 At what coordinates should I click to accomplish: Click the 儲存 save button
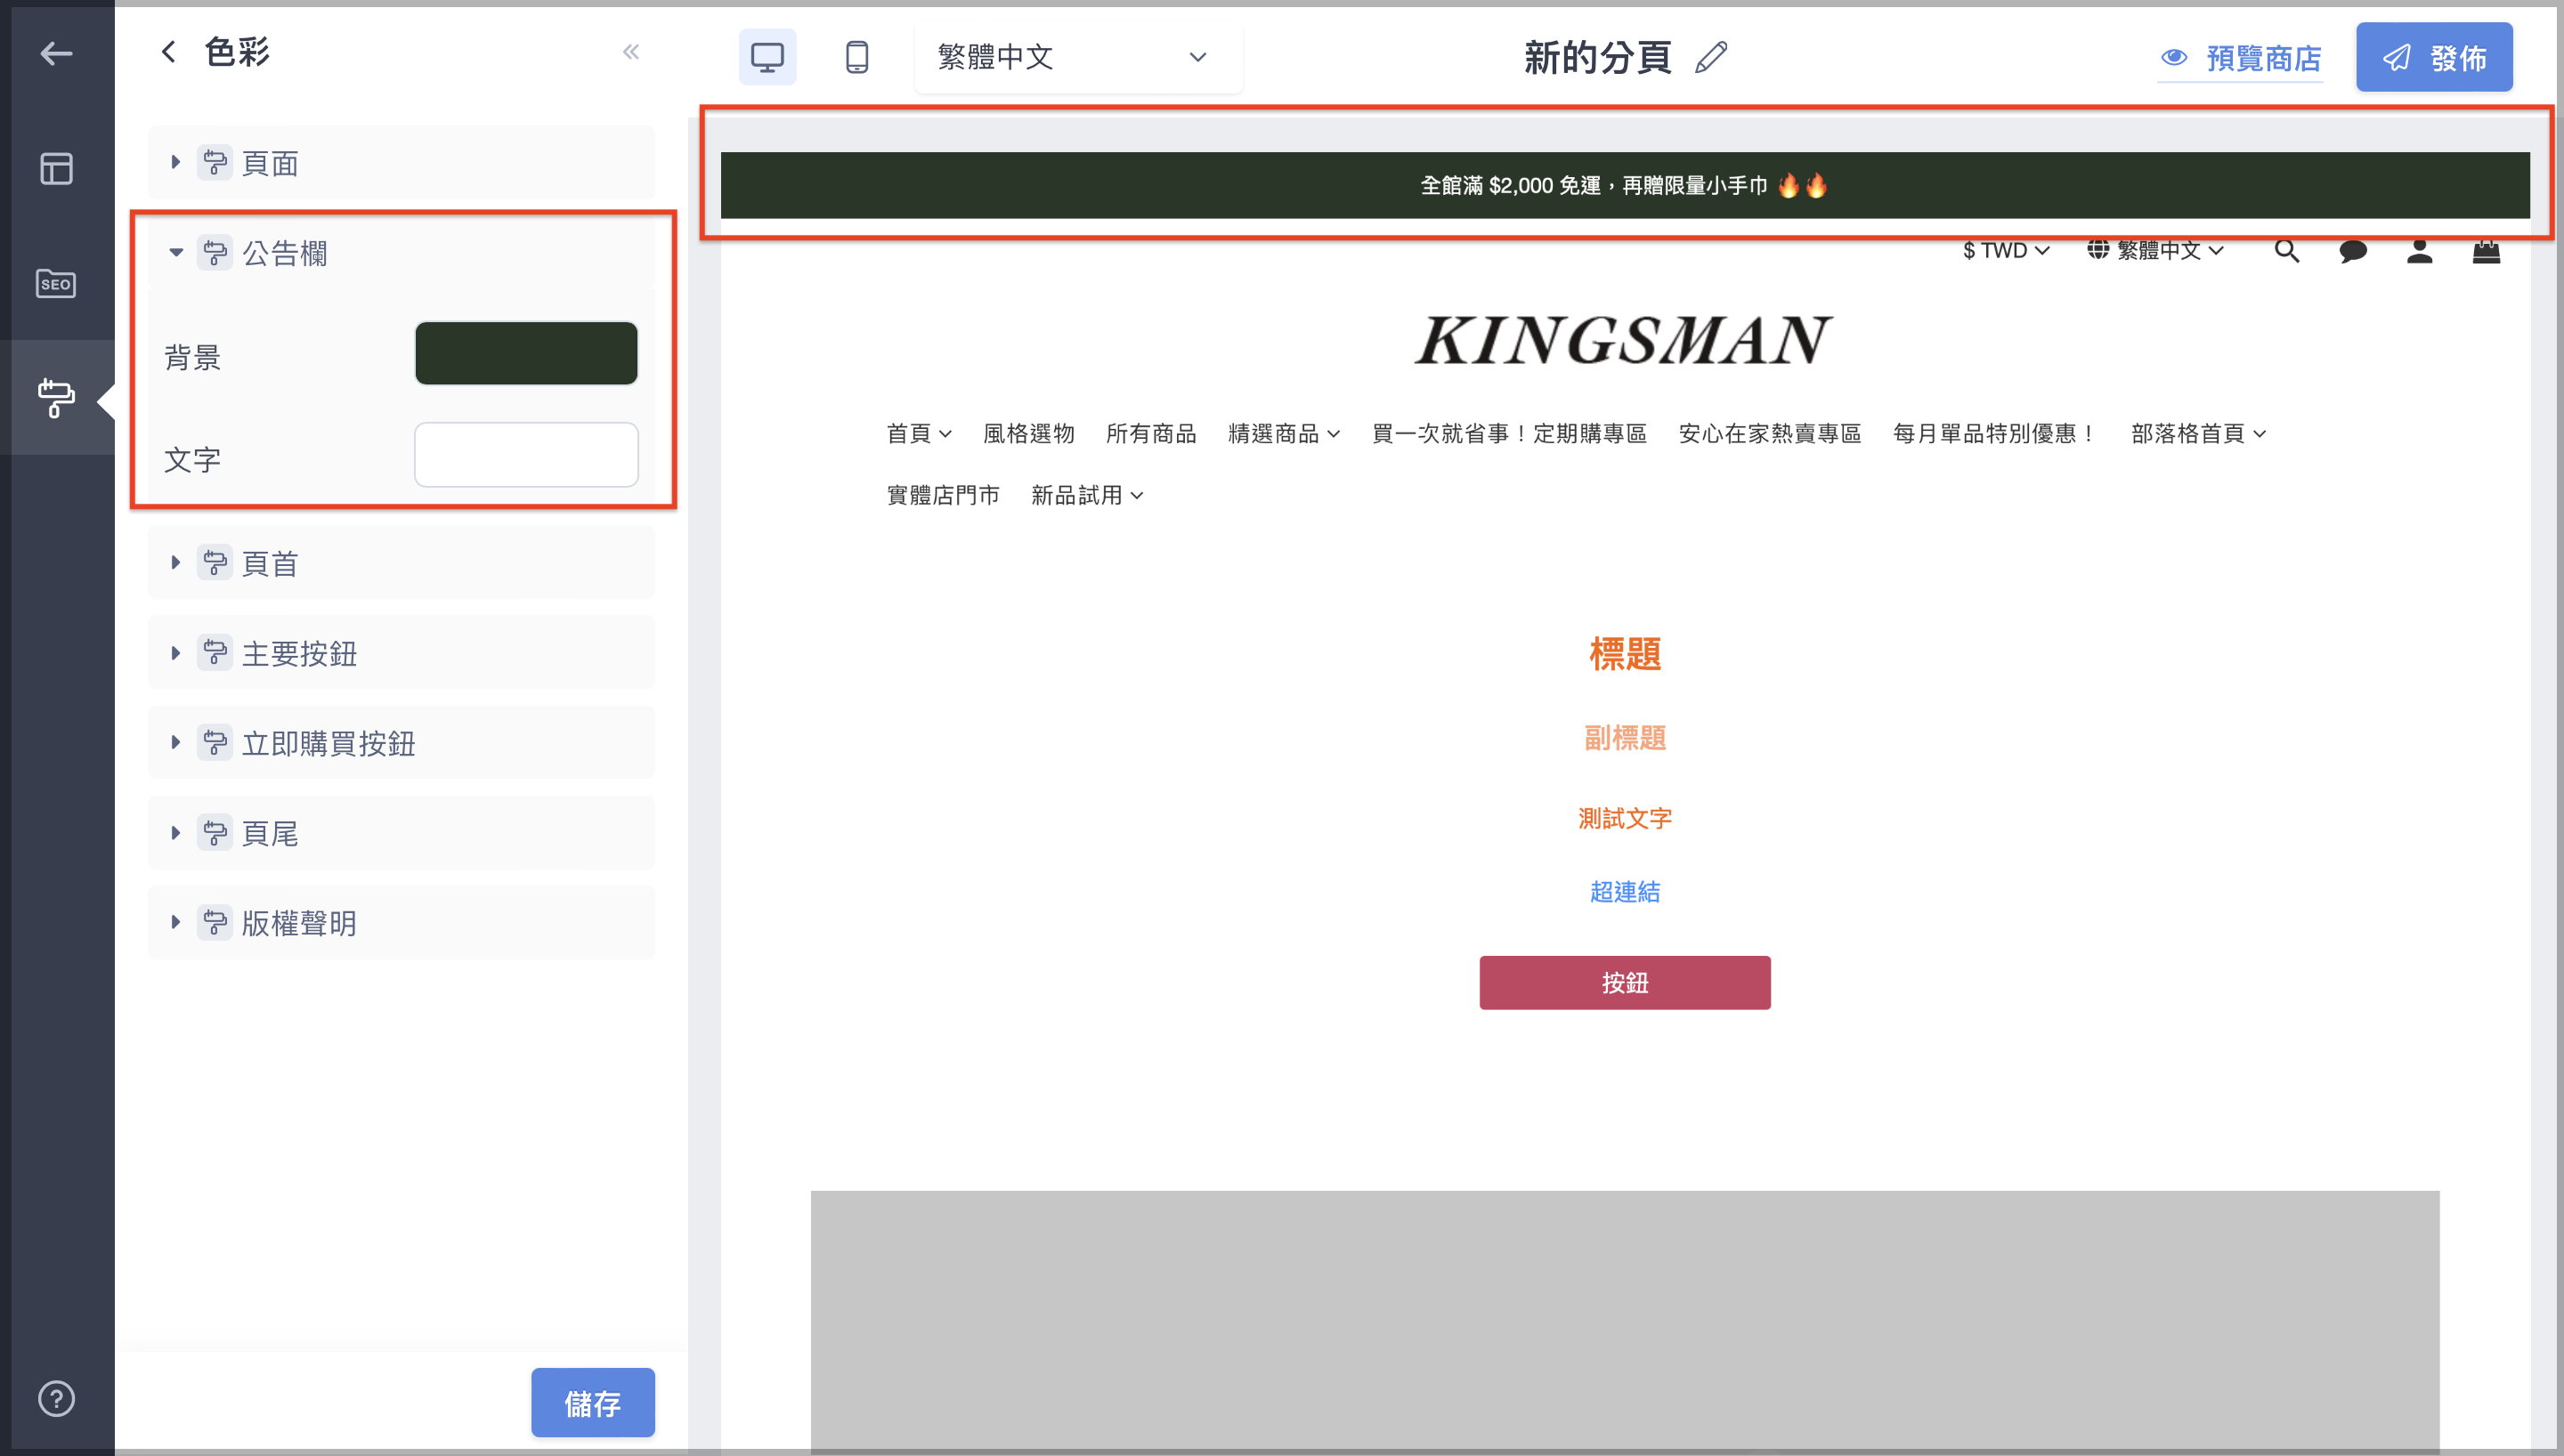tap(593, 1402)
